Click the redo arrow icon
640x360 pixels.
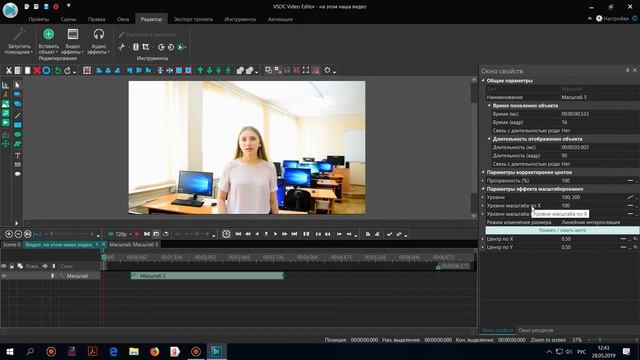point(67,71)
